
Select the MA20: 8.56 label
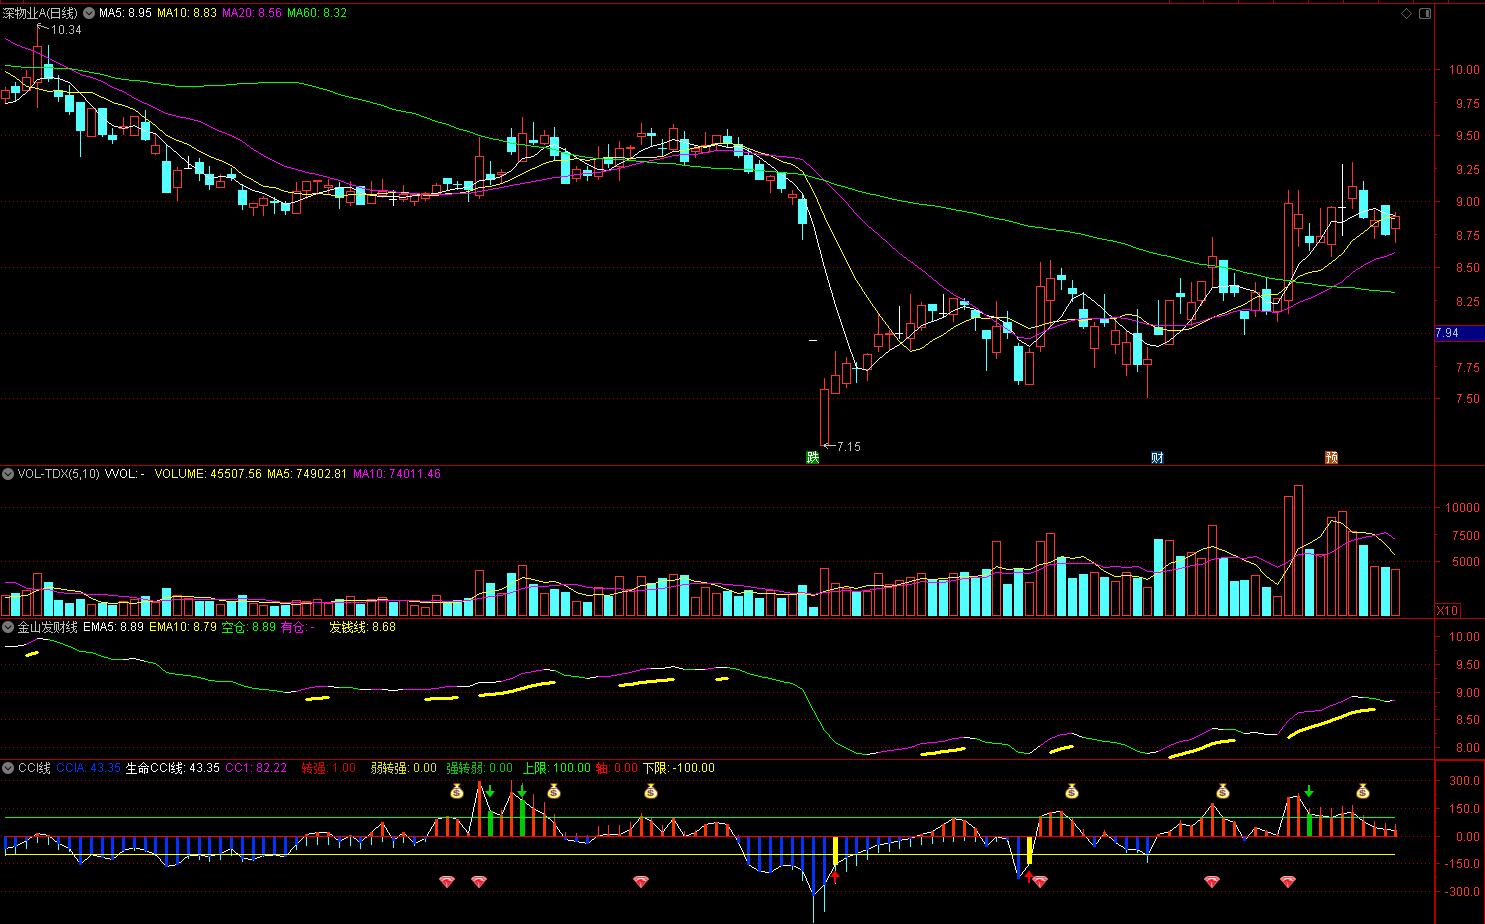pyautogui.click(x=252, y=14)
